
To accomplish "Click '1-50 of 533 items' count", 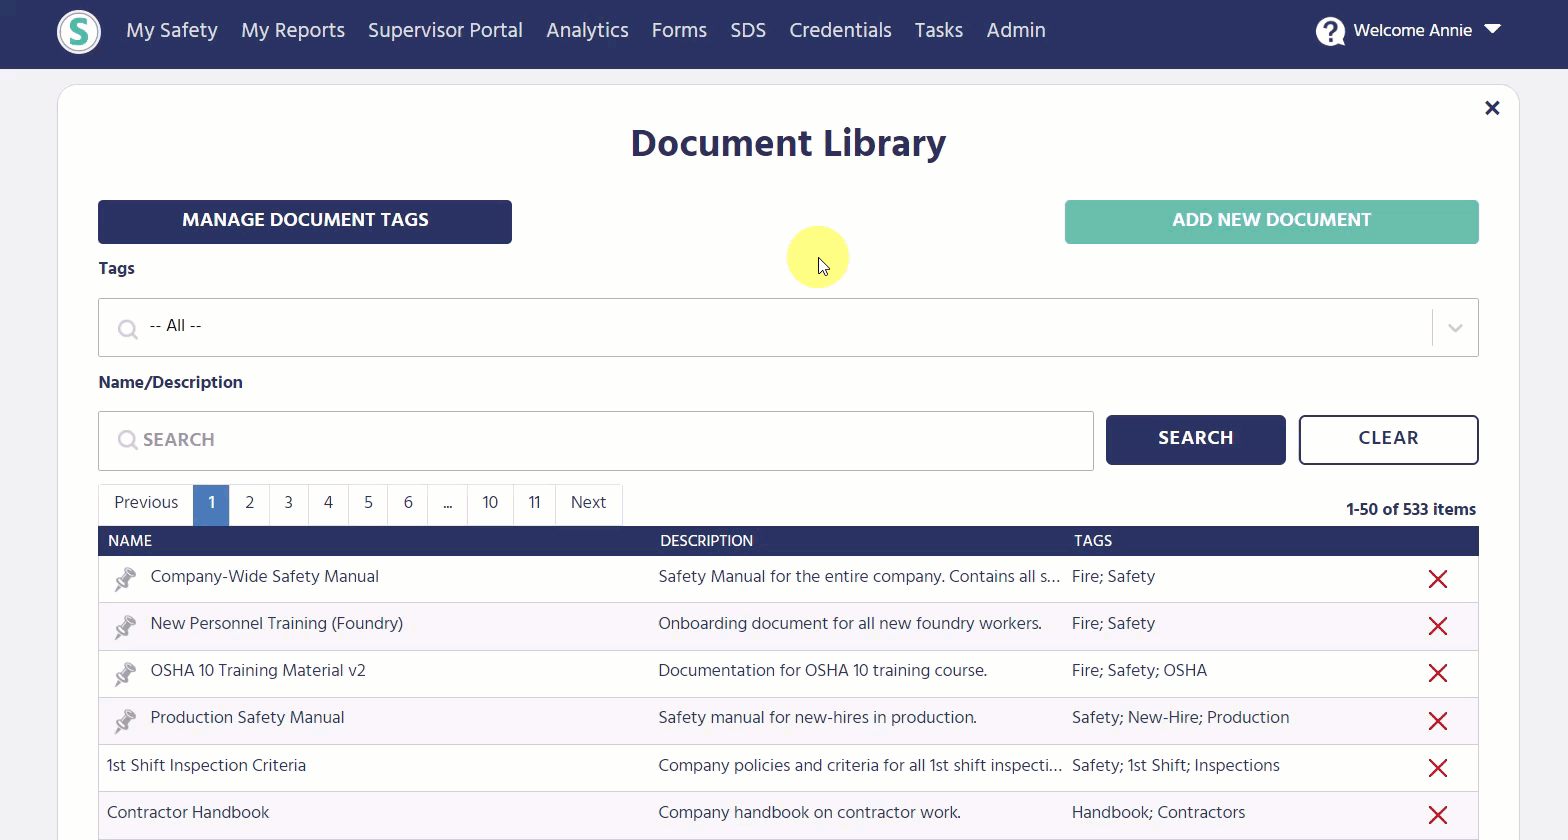I will [1411, 510].
